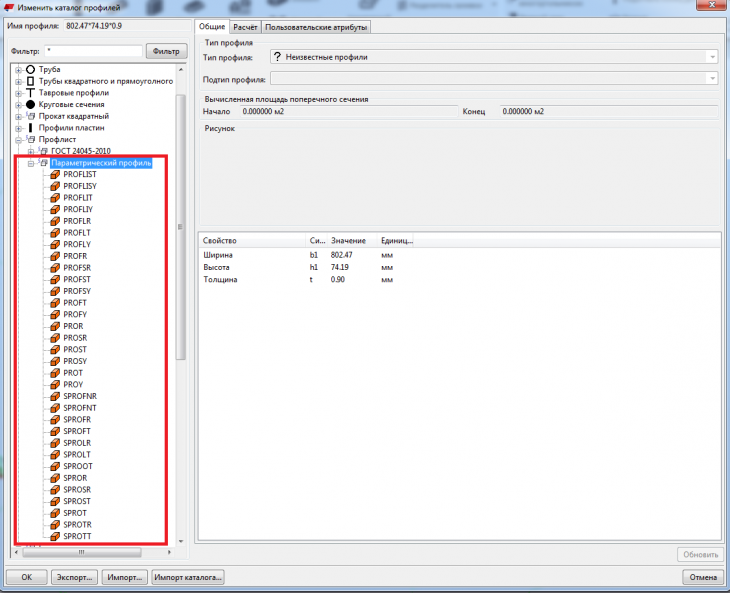Screen dimensions: 730x593
Task: Collapse the Параметрический профиль node
Action: click(31, 163)
